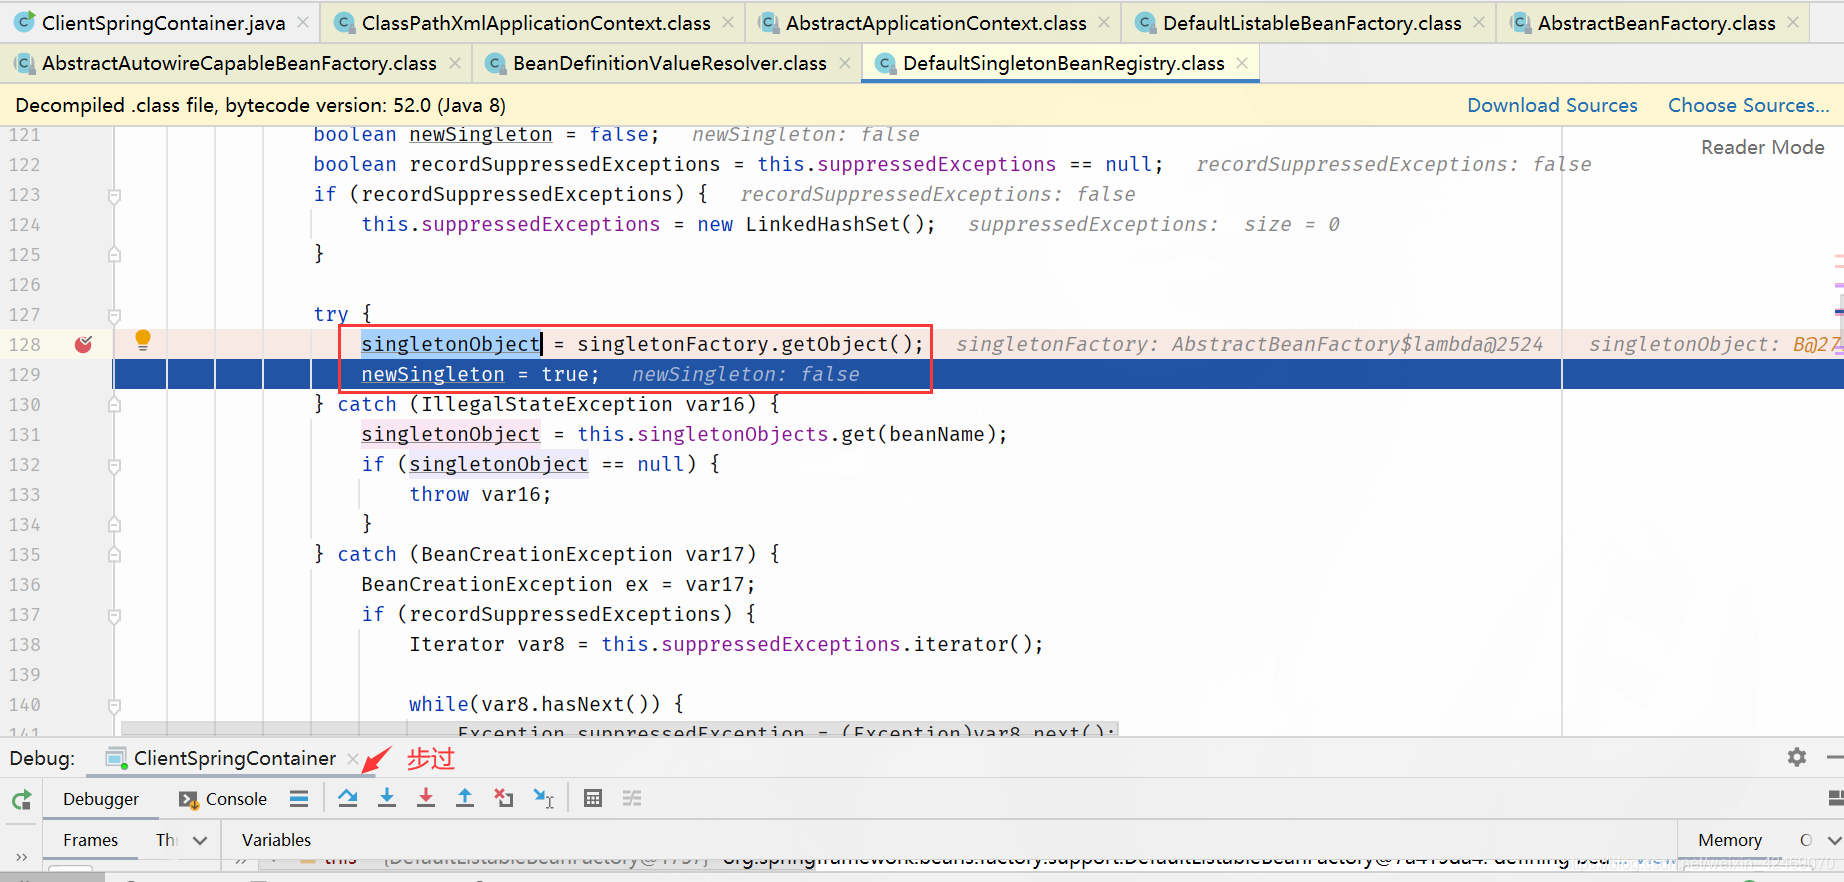Close the ClassPathXmlApplicationContext.class tab
Viewport: 1844px width, 882px height.
pyautogui.click(x=728, y=22)
